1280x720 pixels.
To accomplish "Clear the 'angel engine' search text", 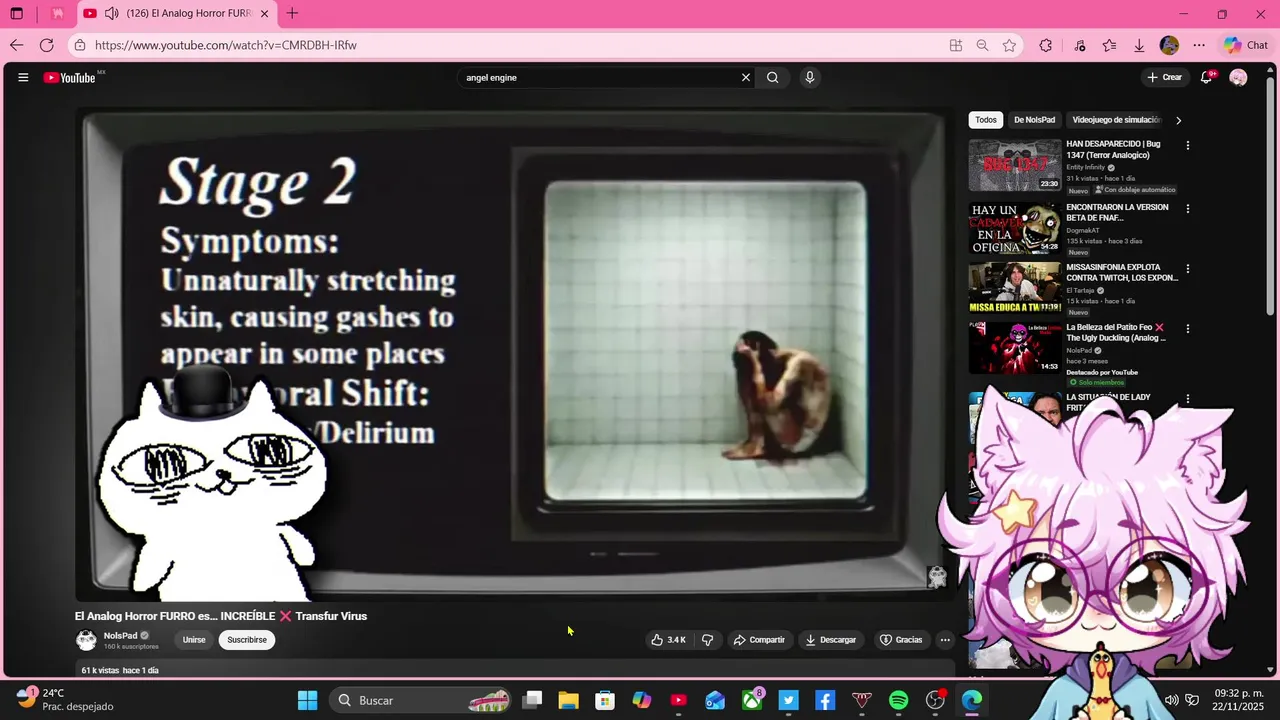I will tap(745, 77).
